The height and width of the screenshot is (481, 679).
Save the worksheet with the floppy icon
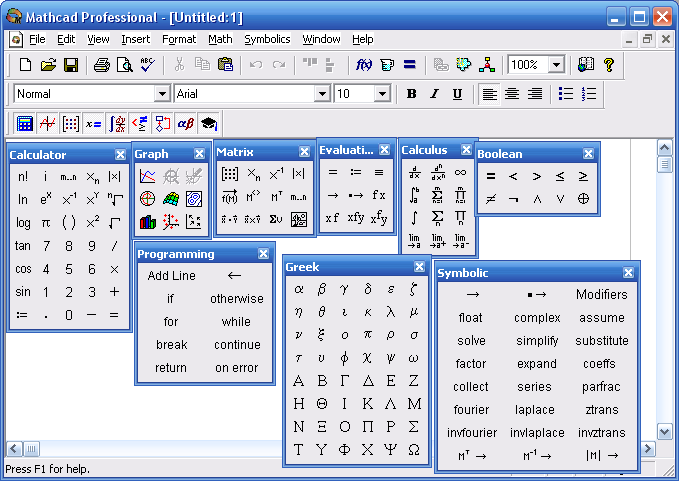tap(71, 65)
